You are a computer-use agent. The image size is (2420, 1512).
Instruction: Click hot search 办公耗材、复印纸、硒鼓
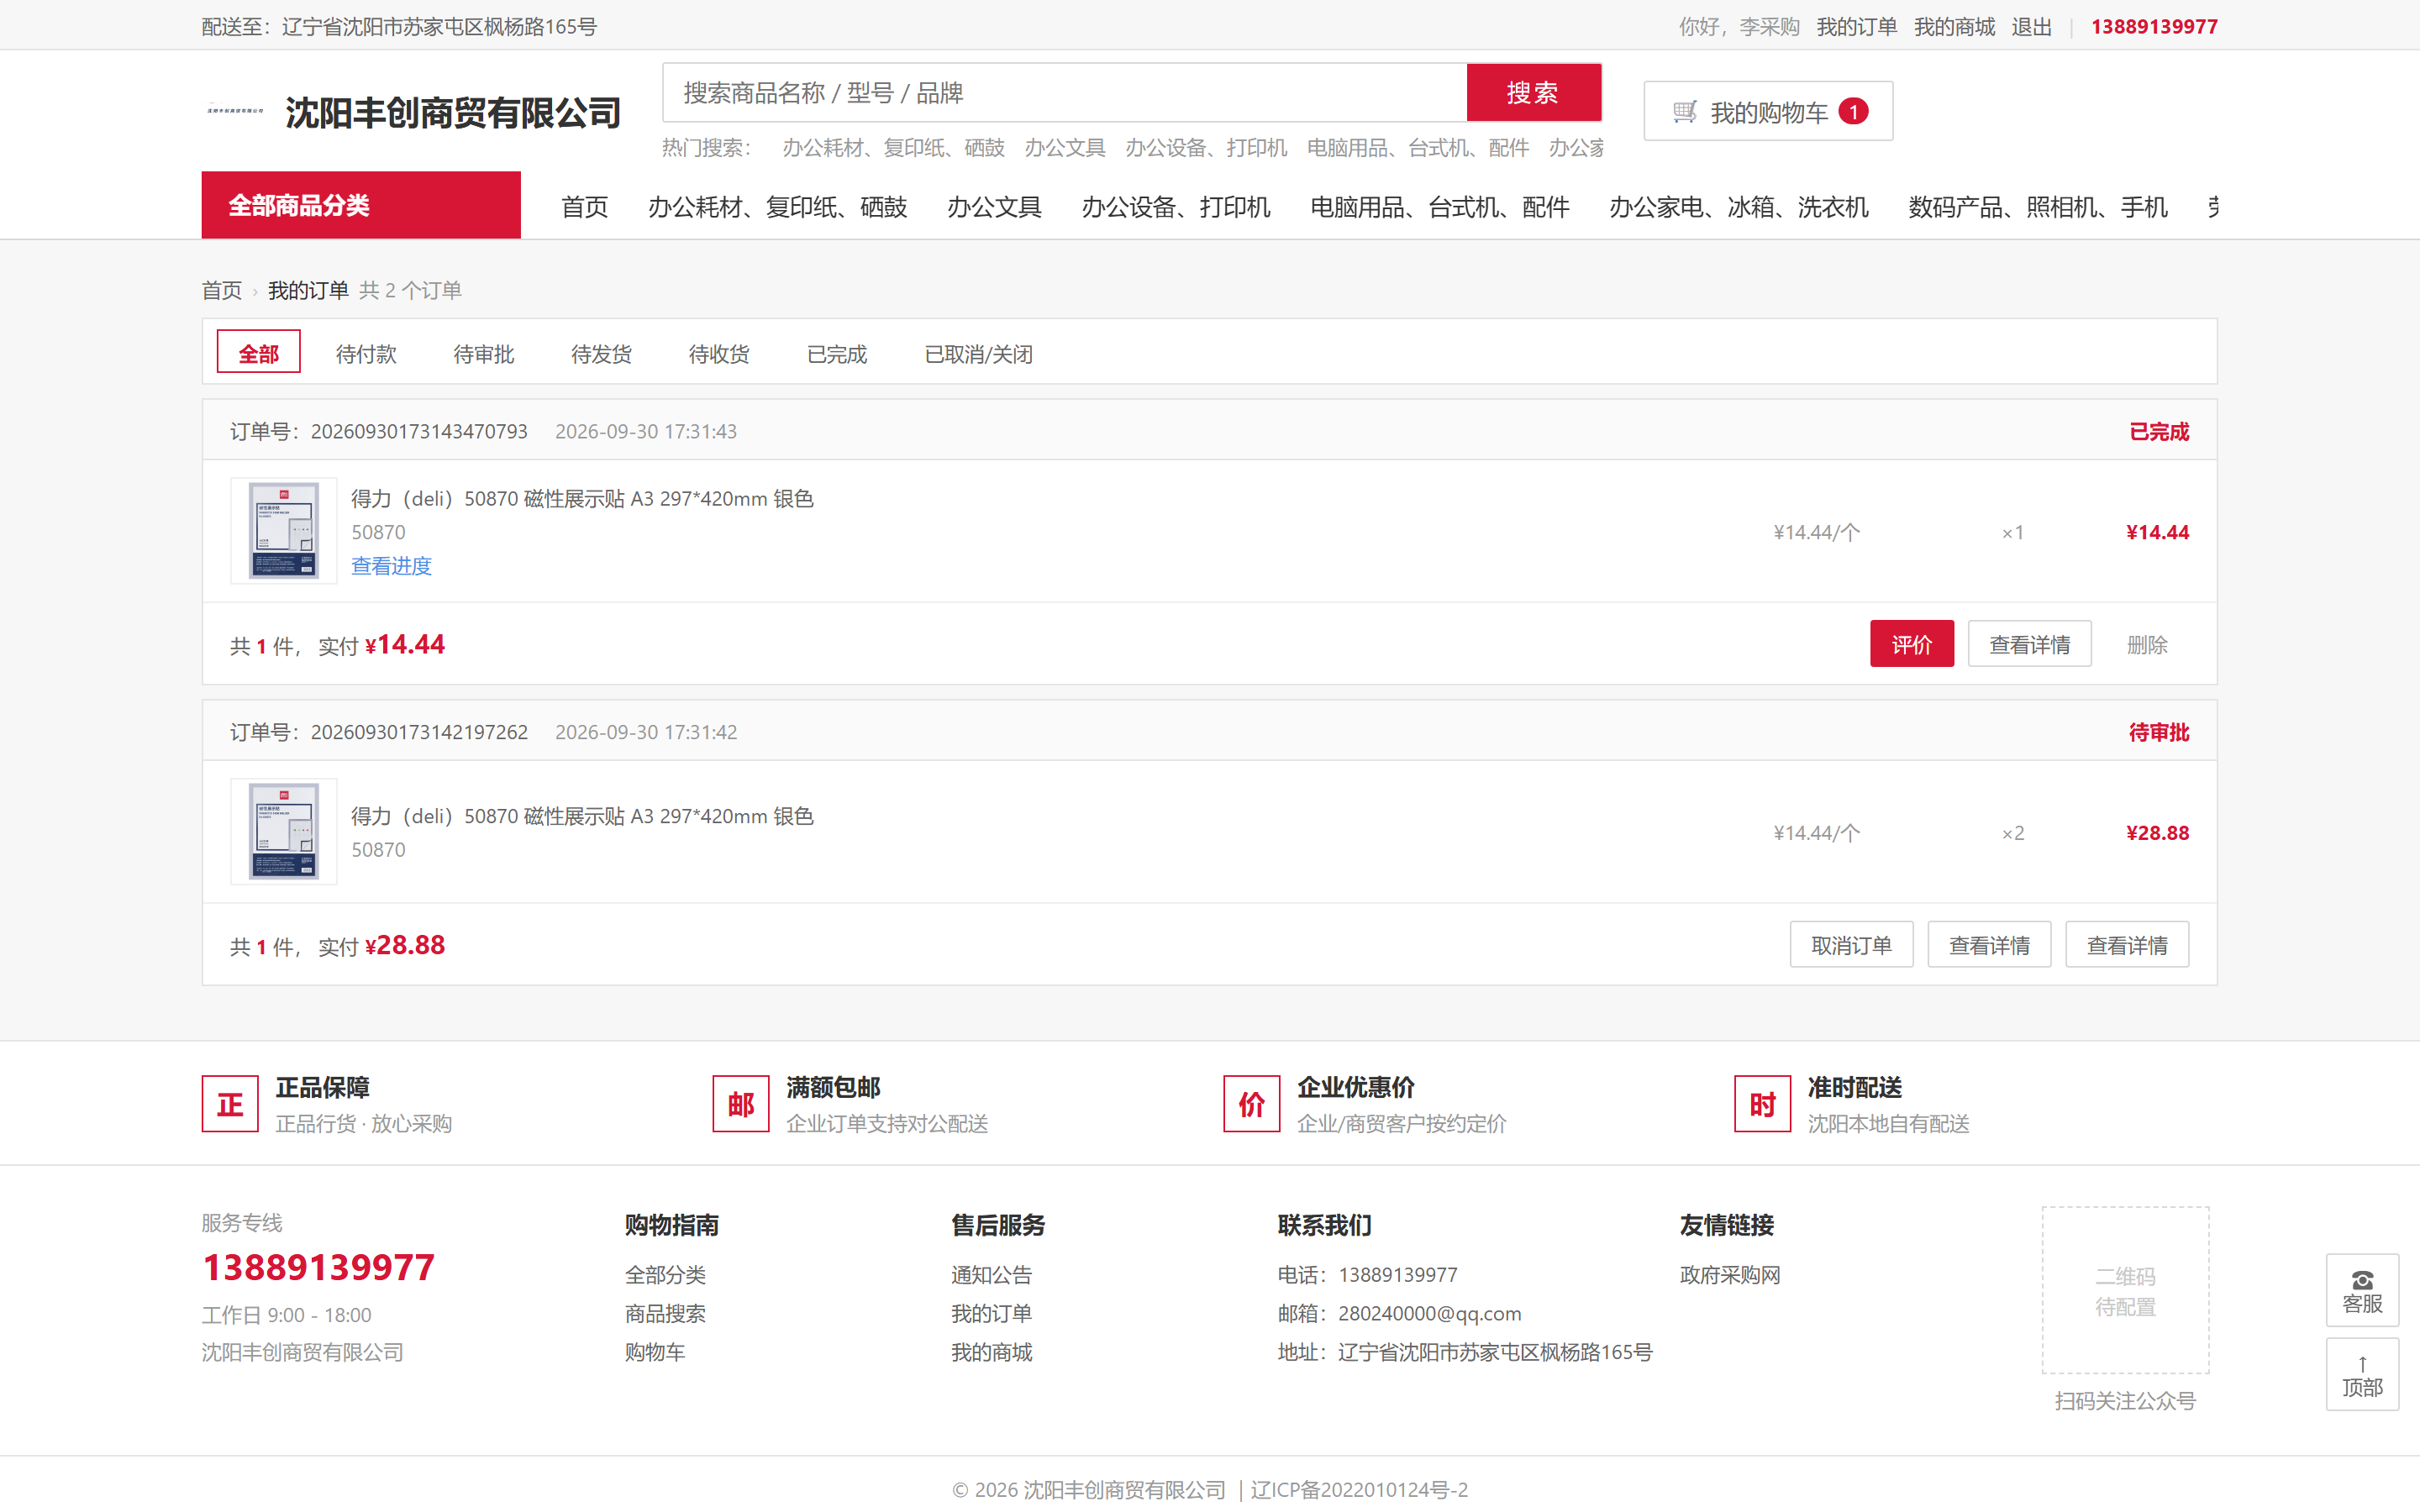click(x=893, y=148)
